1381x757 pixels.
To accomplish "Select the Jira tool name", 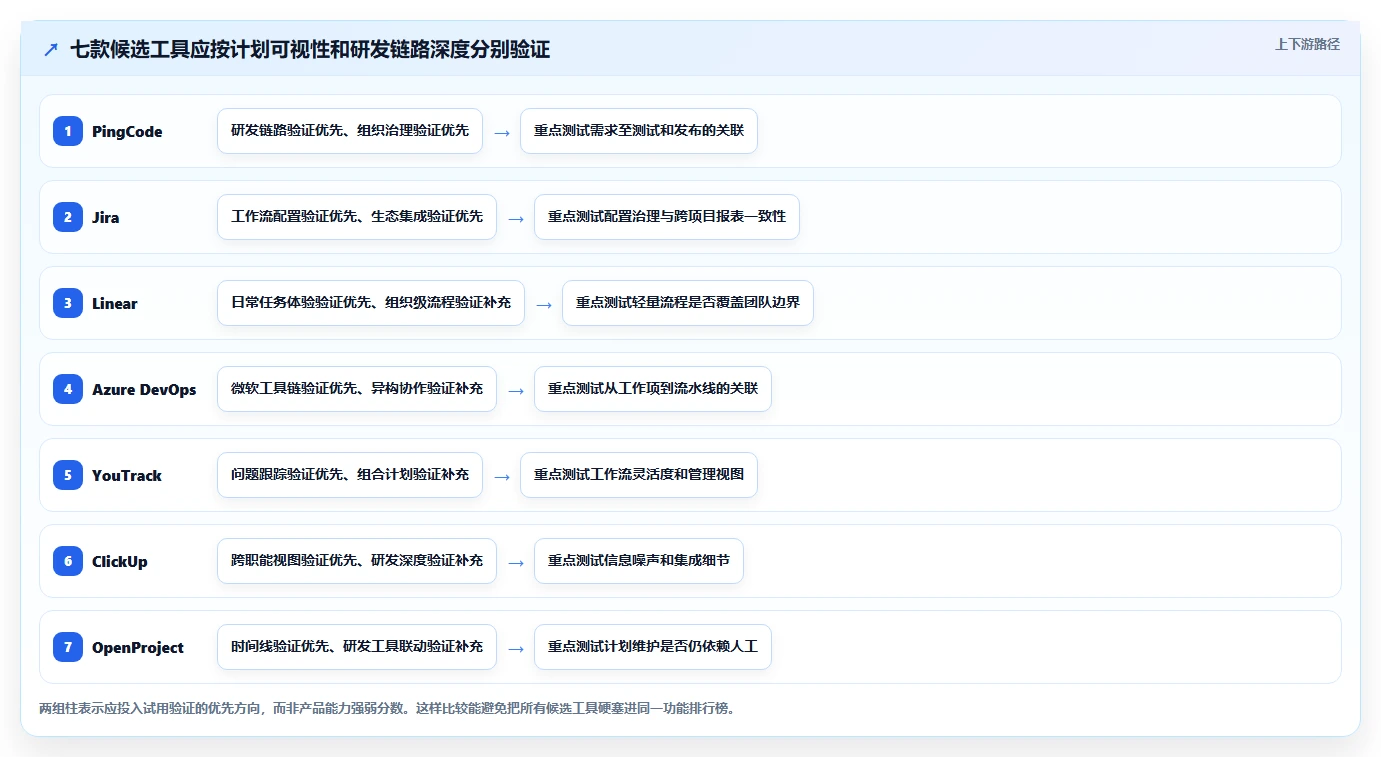I will pyautogui.click(x=106, y=218).
